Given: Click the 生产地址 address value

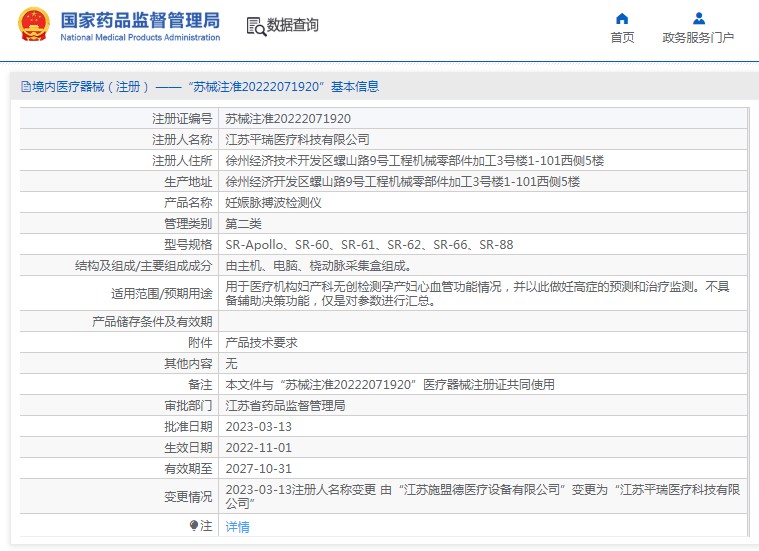Looking at the screenshot, I should (402, 182).
